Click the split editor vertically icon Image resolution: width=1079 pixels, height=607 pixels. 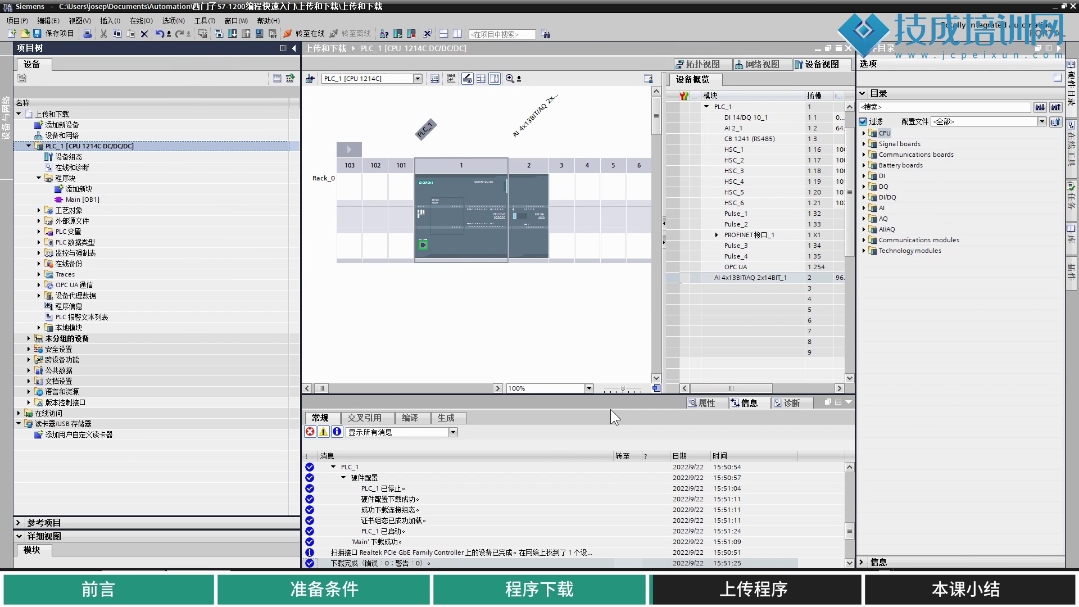tap(457, 34)
